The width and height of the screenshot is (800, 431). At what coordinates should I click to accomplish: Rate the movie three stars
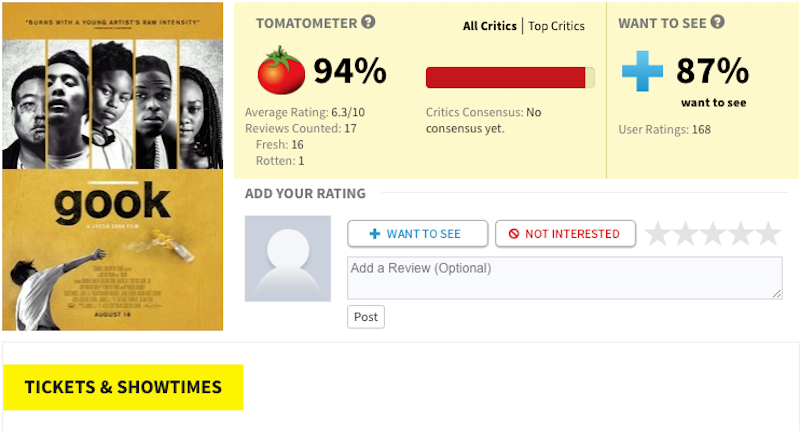(713, 234)
